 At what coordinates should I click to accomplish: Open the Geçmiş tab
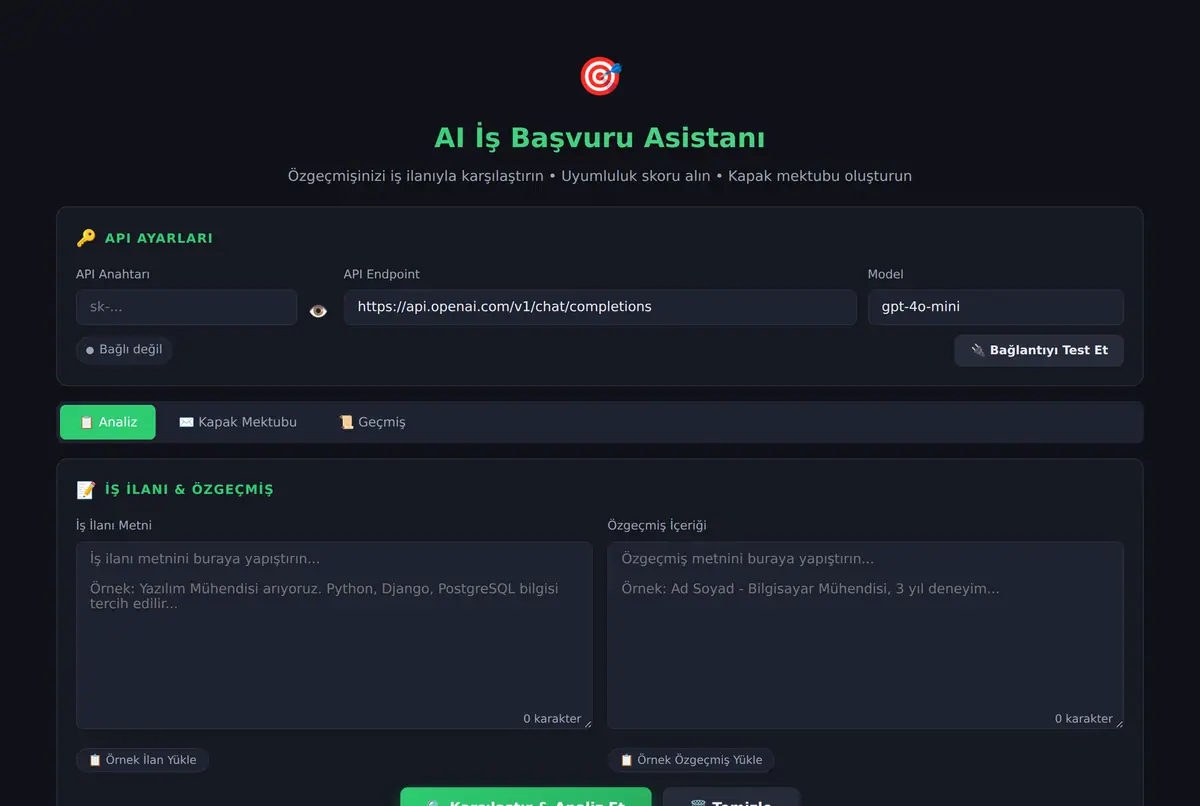[372, 422]
